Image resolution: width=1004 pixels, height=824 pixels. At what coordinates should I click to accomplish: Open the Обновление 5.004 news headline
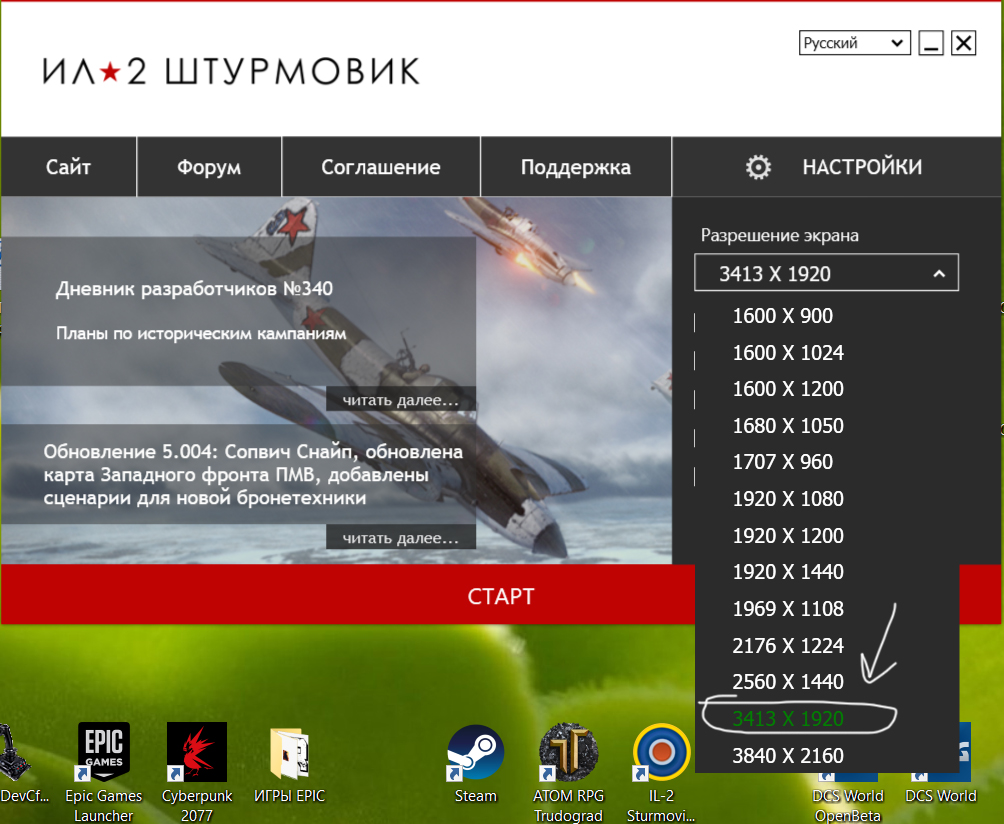click(253, 474)
